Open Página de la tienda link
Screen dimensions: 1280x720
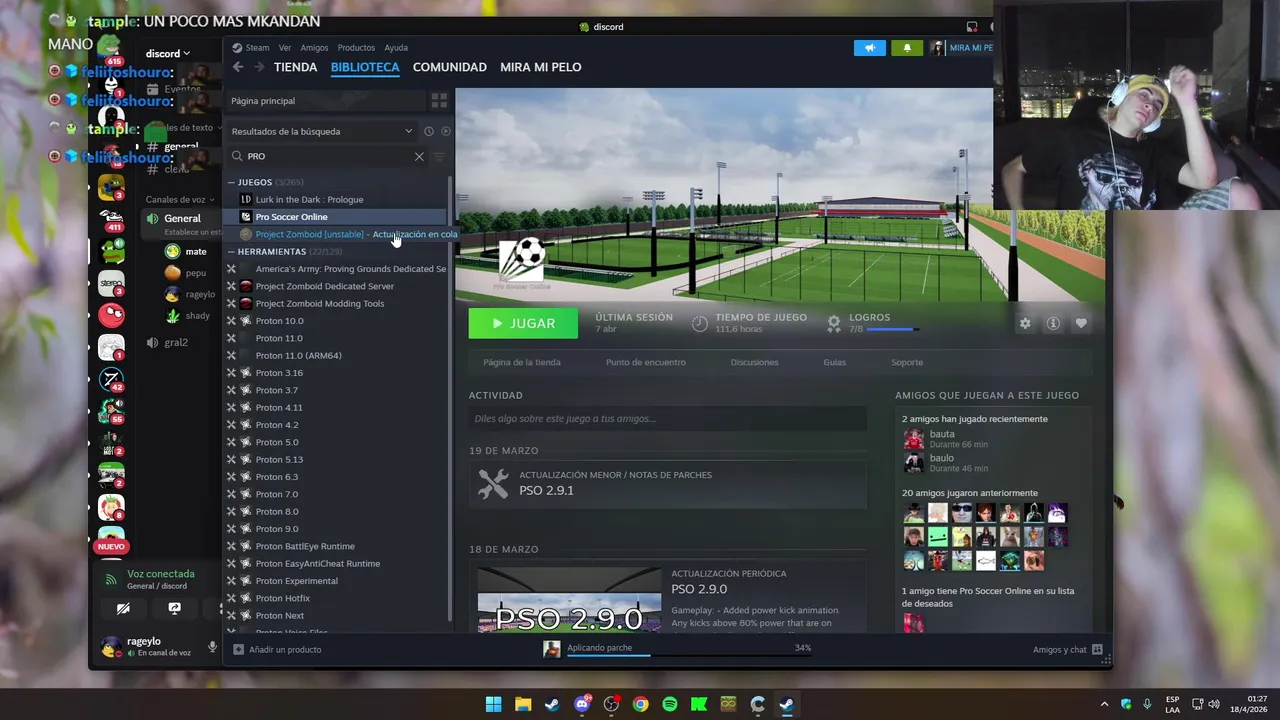[x=521, y=362]
